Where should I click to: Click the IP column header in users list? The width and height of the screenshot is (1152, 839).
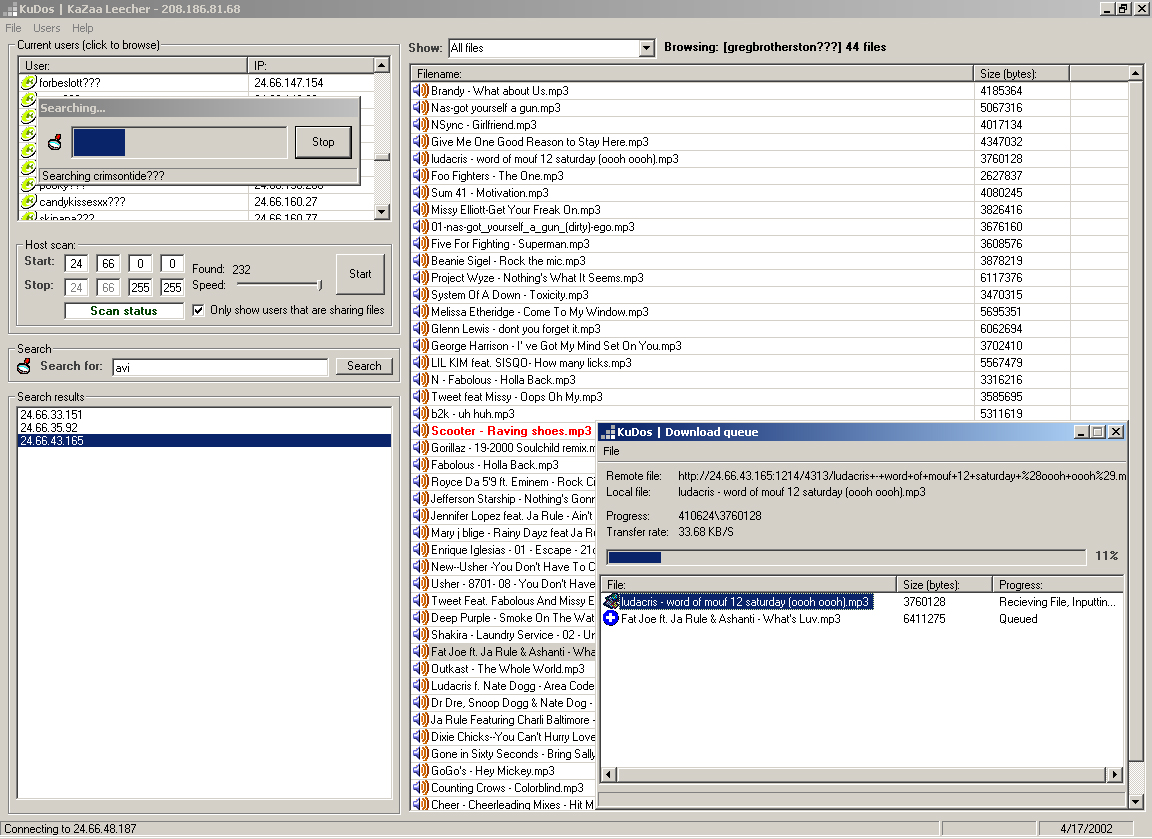pos(311,65)
